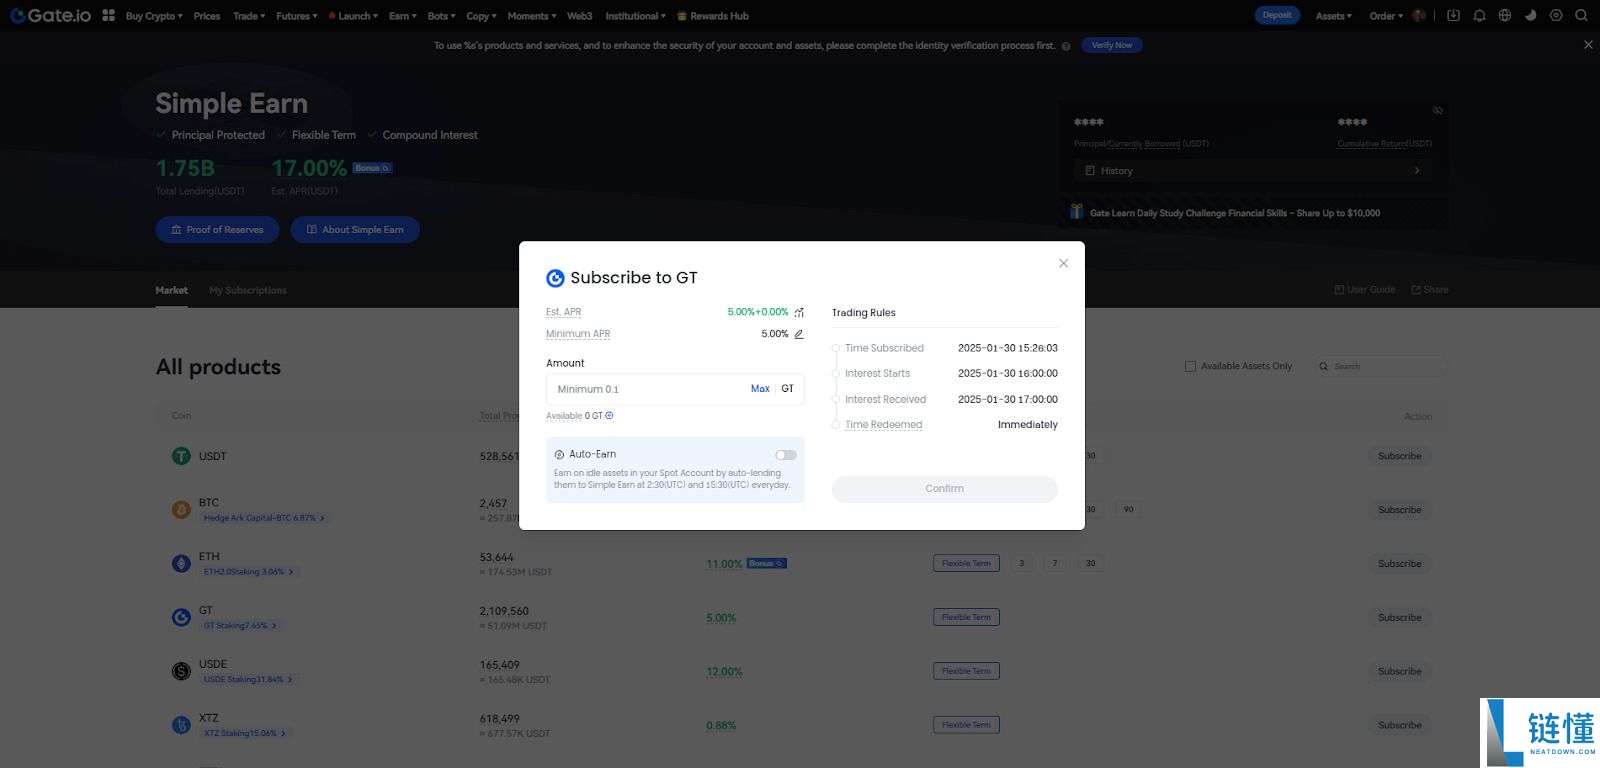The height and width of the screenshot is (768, 1600).
Task: Click the XTZ coin icon
Action: click(181, 725)
